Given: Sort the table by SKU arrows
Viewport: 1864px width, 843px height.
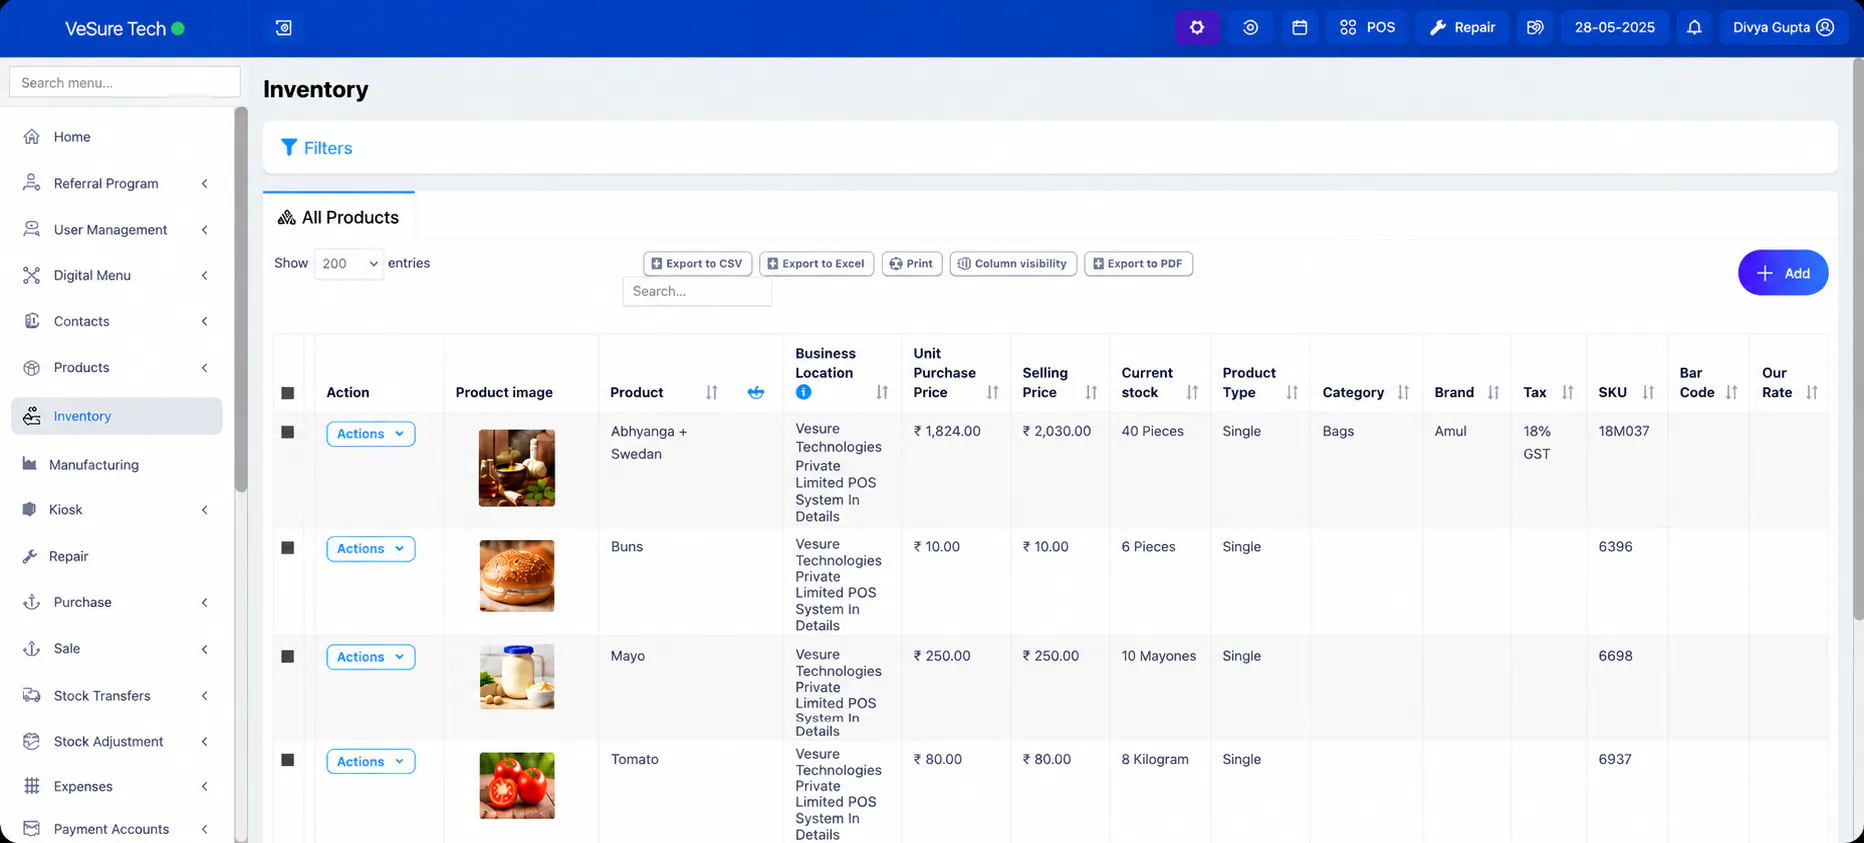Looking at the screenshot, I should (1648, 392).
